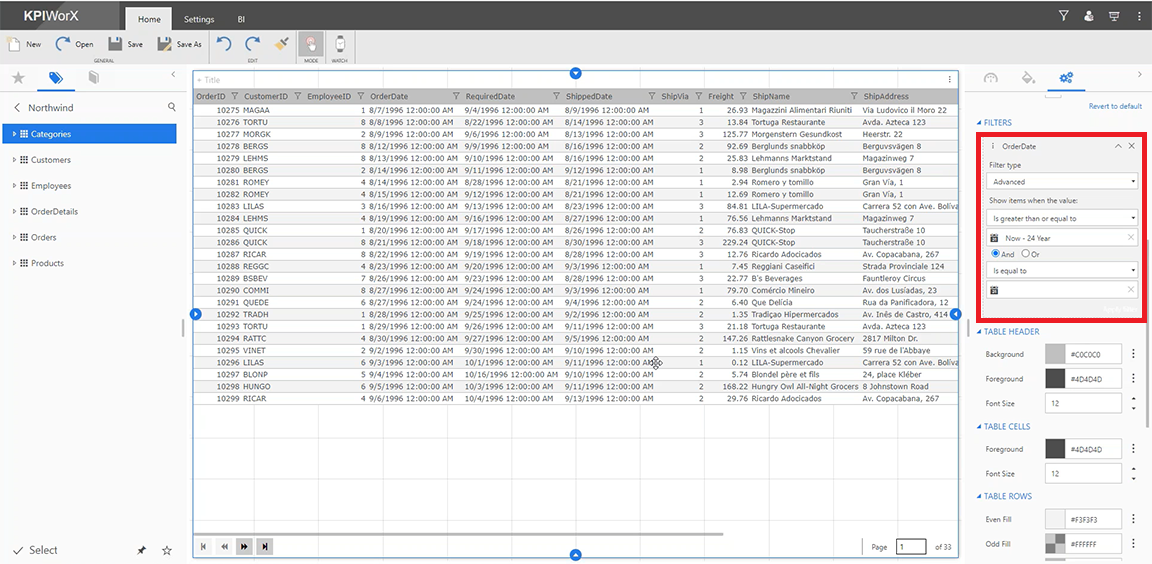Go back from Northwind
This screenshot has height=564, width=1152.
pos(17,107)
